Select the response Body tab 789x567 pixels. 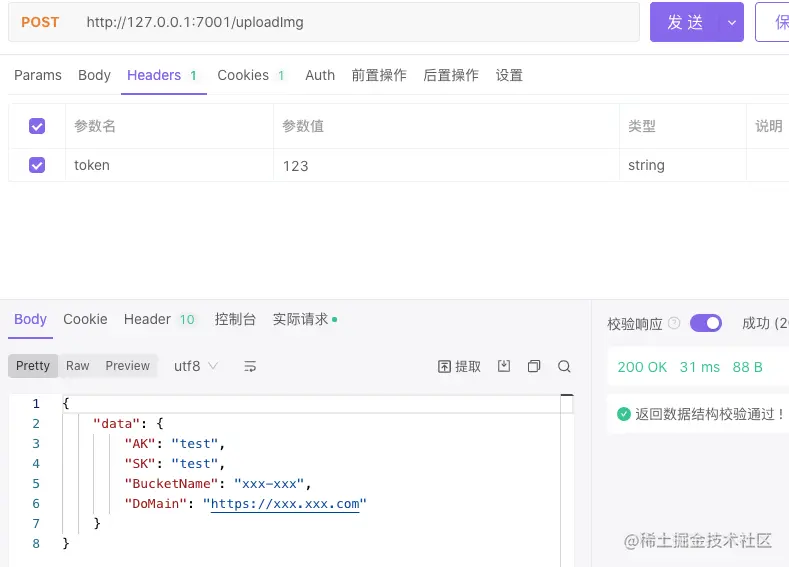tap(30, 319)
